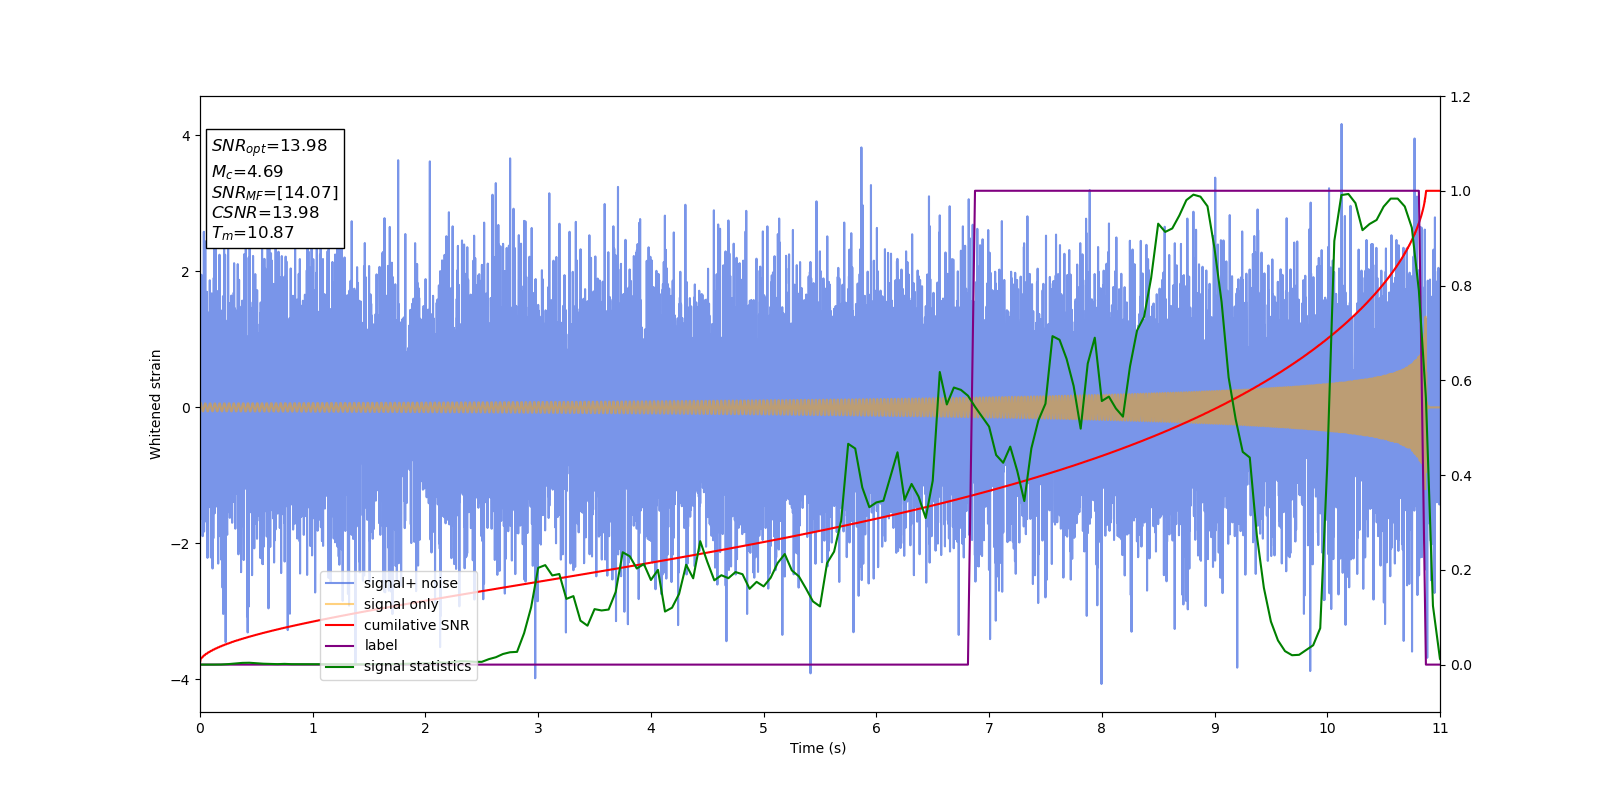Click right y-axis tick label 0.0
This screenshot has height=800, width=1600.
1460,665
